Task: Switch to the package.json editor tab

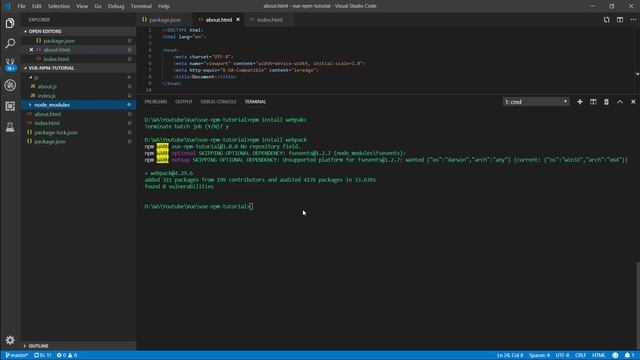Action: 164,20
